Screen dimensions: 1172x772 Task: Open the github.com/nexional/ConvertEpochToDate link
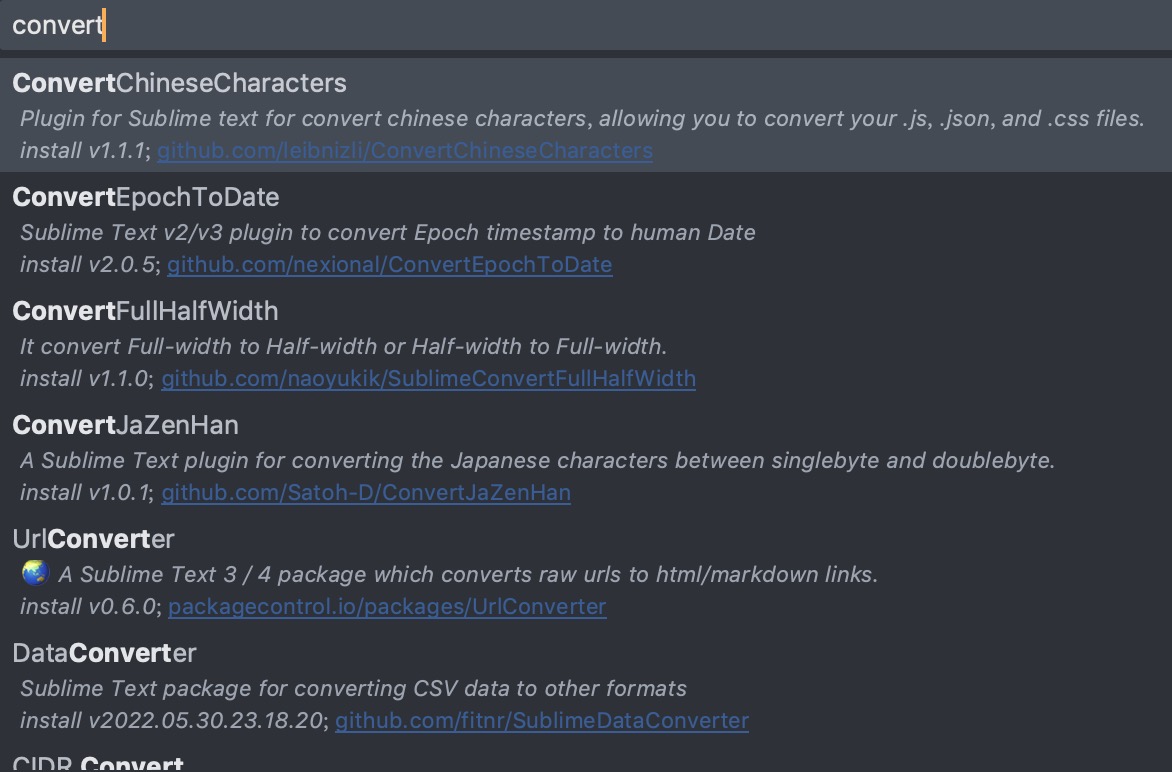click(x=389, y=265)
